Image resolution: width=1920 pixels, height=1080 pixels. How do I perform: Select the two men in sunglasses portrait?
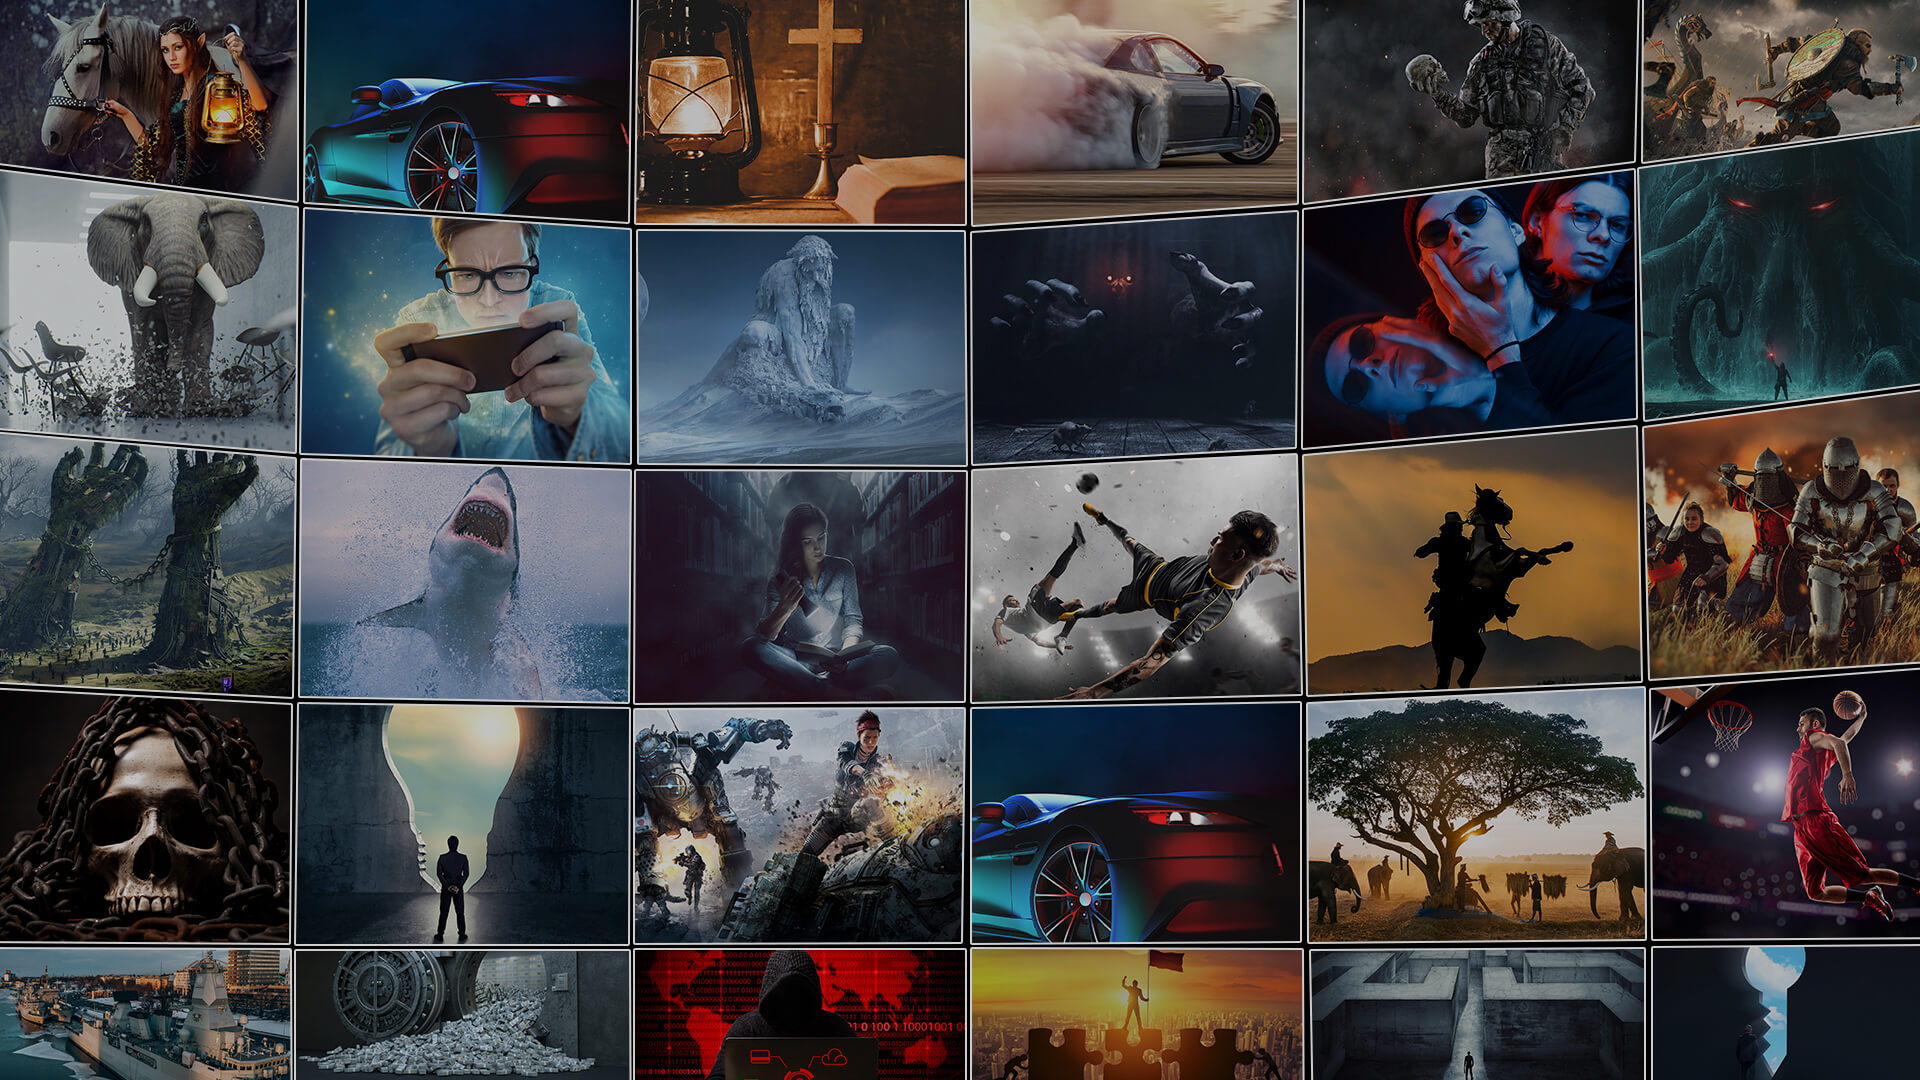(1470, 312)
